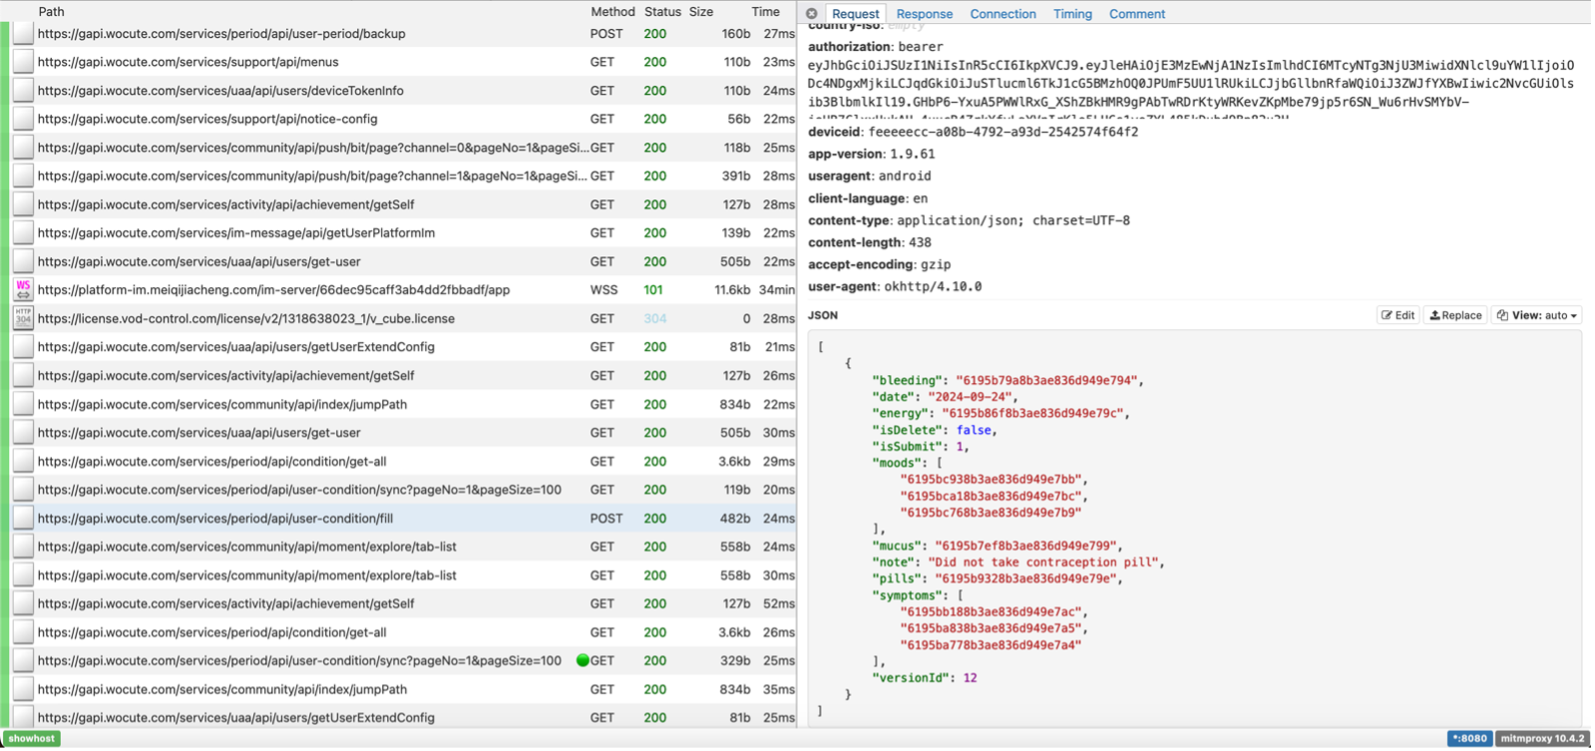Click the Replace button
The height and width of the screenshot is (751, 1595).
[1455, 315]
